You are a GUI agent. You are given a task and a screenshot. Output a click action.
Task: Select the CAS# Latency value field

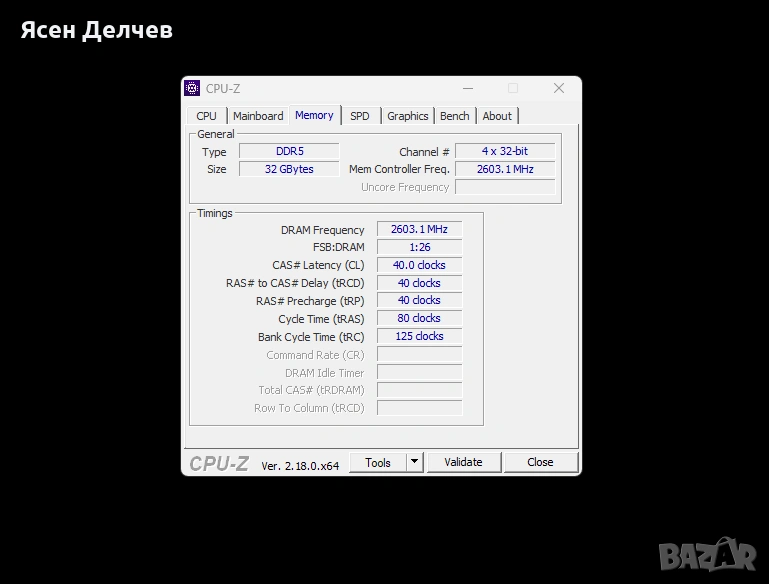419,266
